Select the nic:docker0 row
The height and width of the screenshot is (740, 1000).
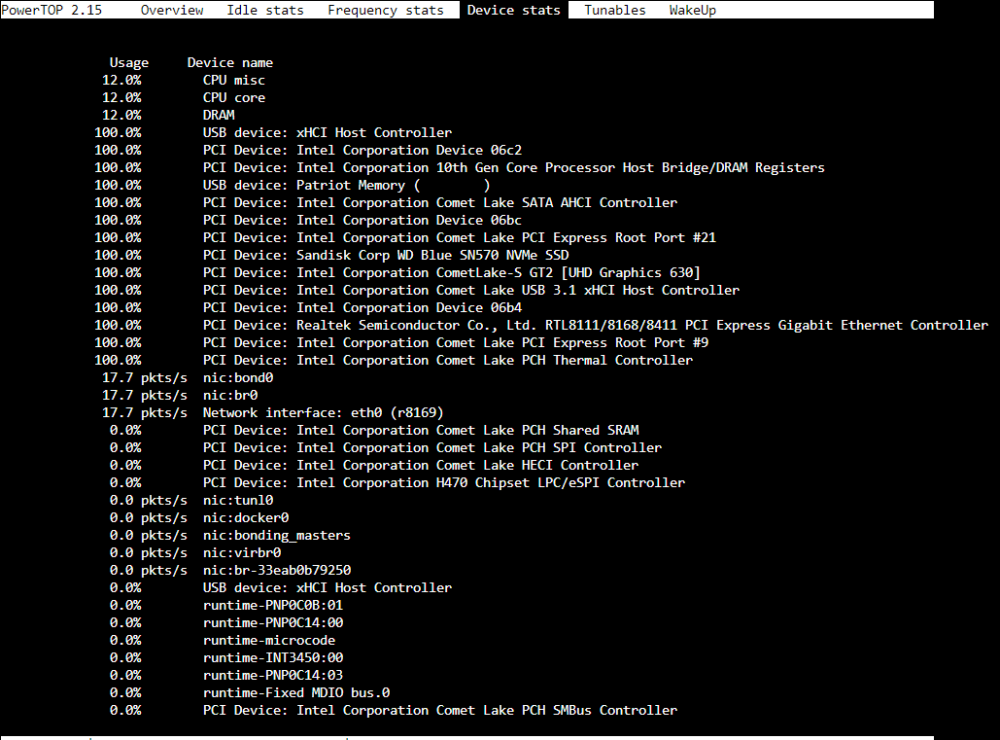[199, 517]
